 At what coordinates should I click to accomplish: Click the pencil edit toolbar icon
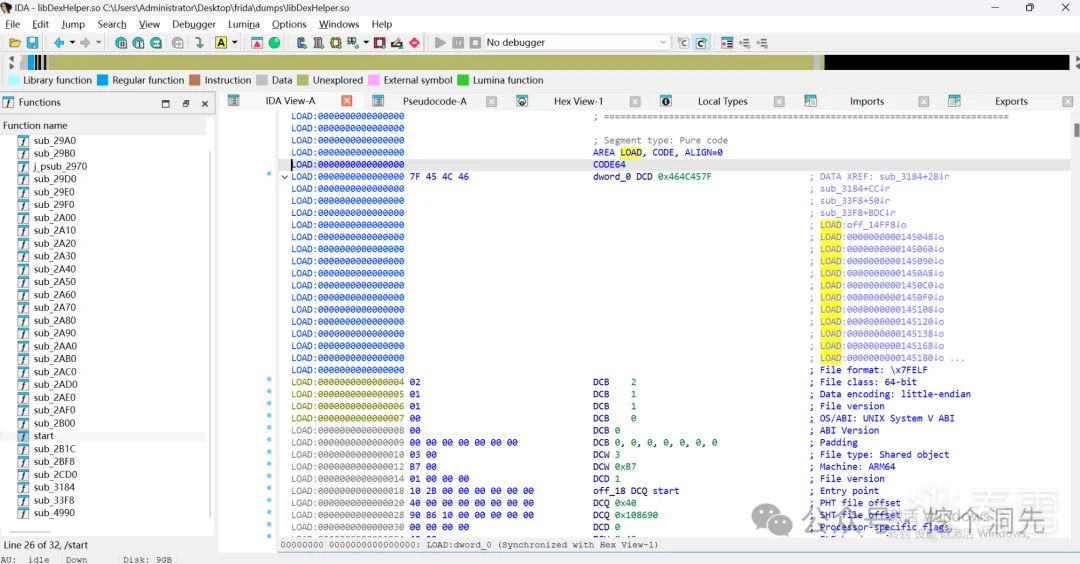click(x=397, y=43)
